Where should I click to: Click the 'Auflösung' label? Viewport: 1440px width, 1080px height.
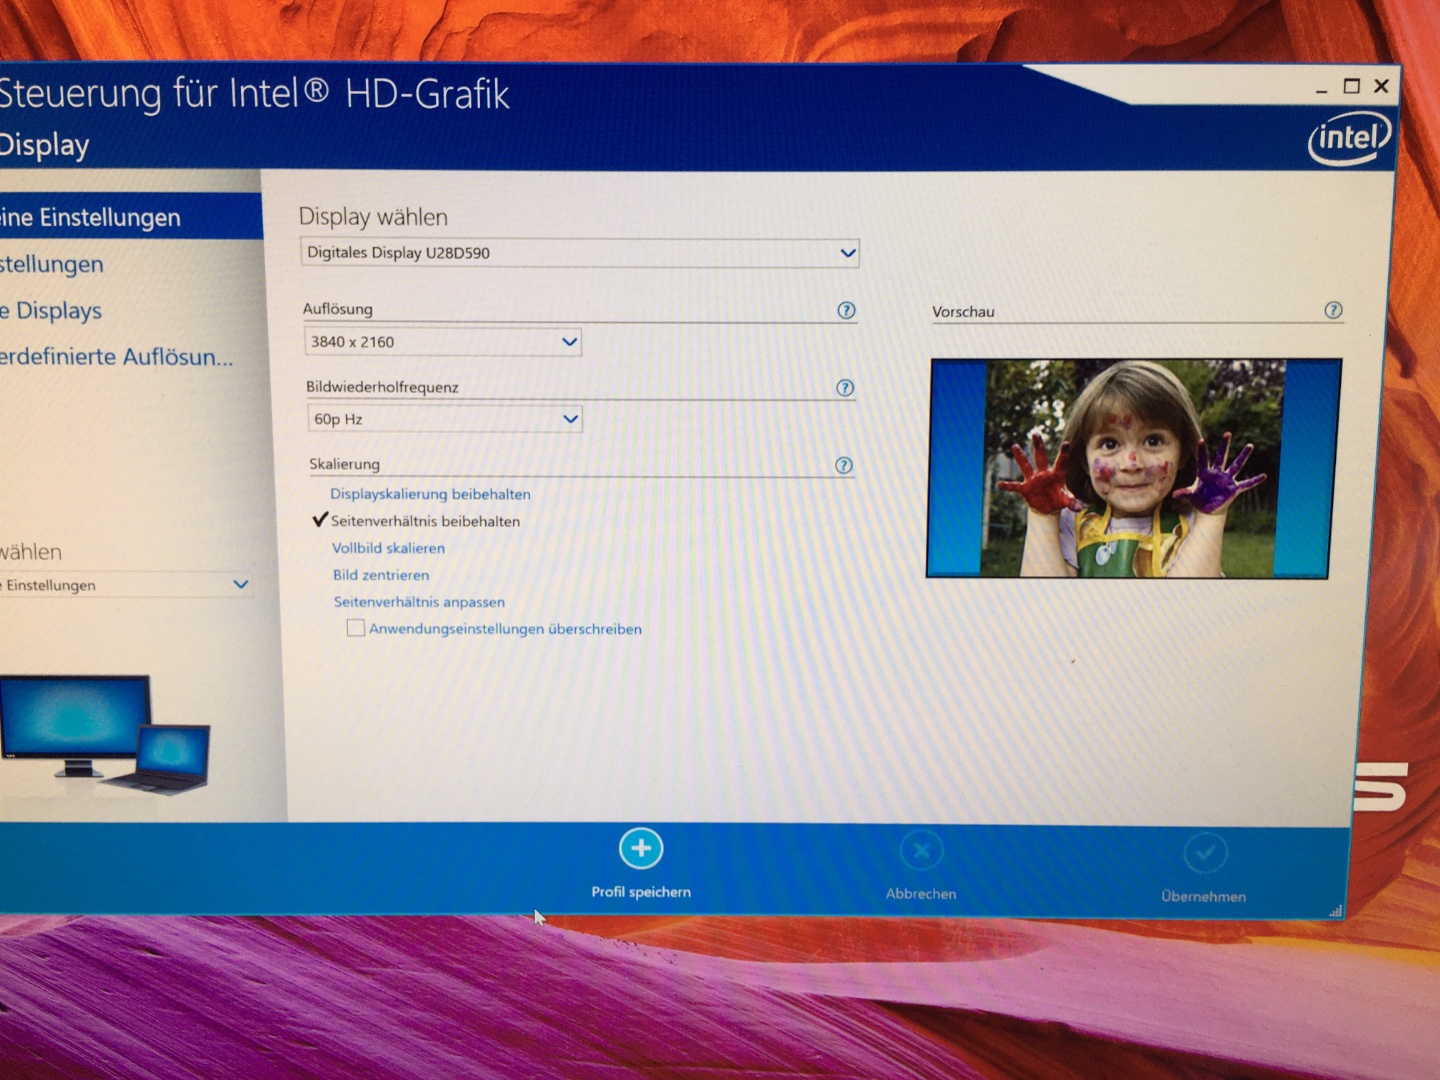(338, 309)
